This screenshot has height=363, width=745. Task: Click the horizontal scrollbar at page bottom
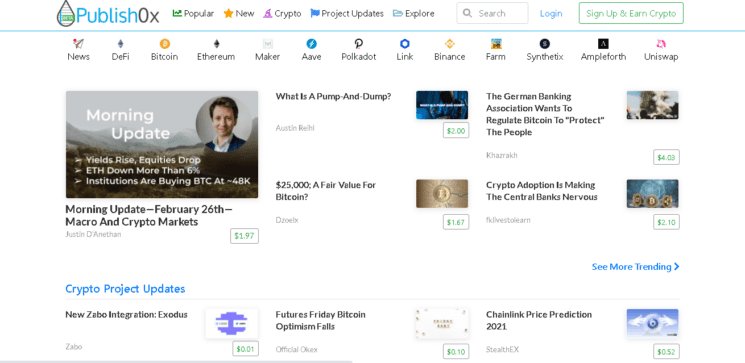click(x=176, y=362)
